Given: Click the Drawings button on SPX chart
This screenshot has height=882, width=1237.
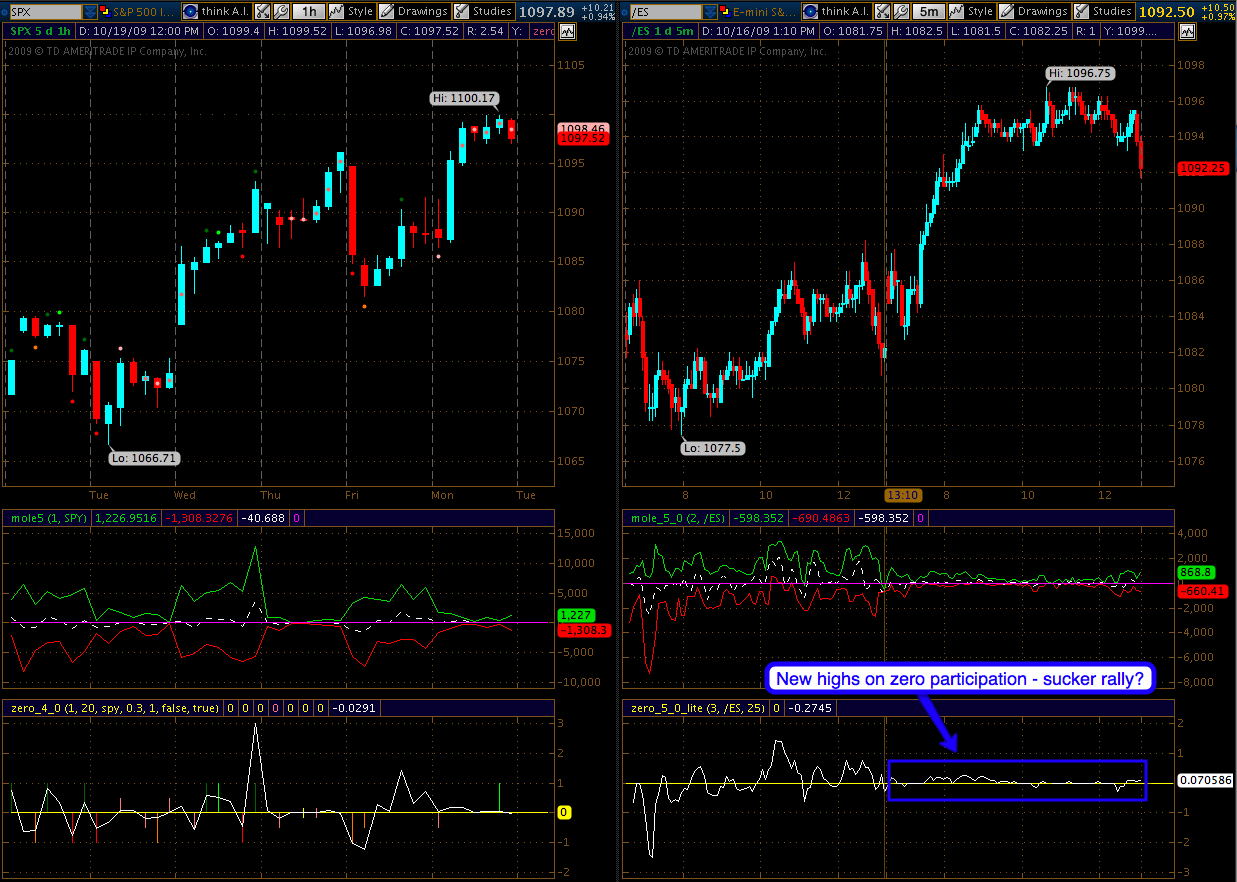Looking at the screenshot, I should click(413, 11).
